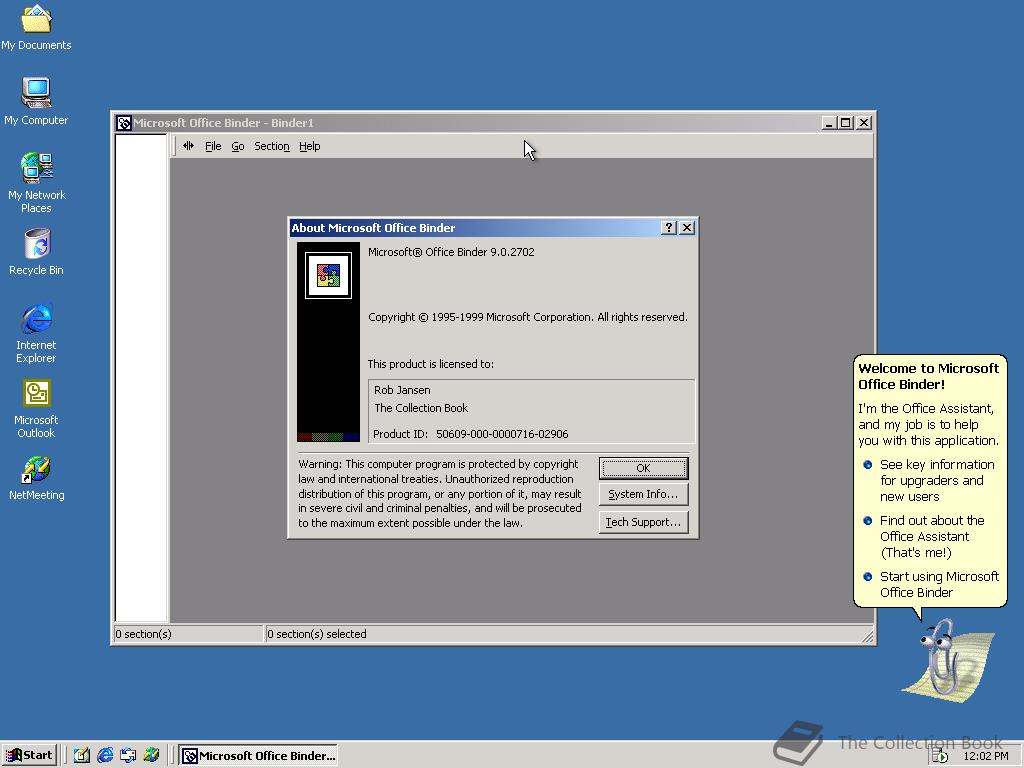Click the '0 section(s)' status bar text
This screenshot has width=1024, height=768.
coord(143,633)
